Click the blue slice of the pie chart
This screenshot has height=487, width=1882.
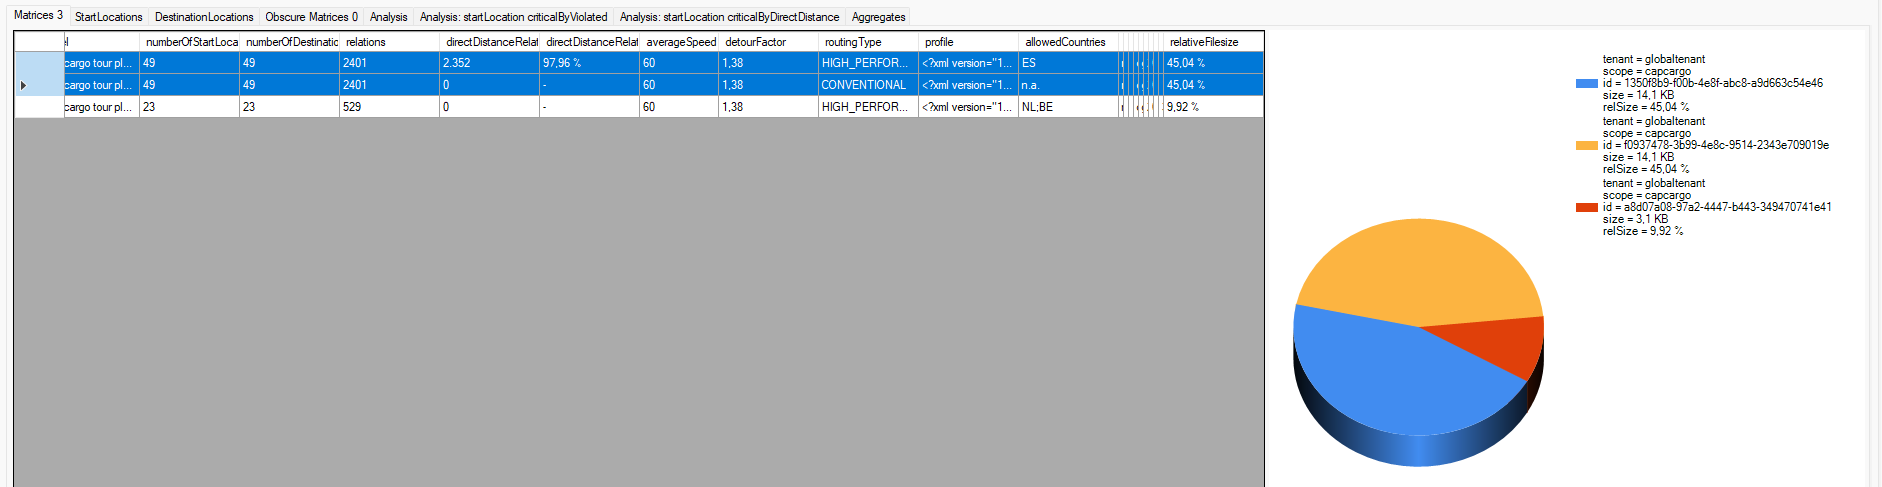(1390, 380)
